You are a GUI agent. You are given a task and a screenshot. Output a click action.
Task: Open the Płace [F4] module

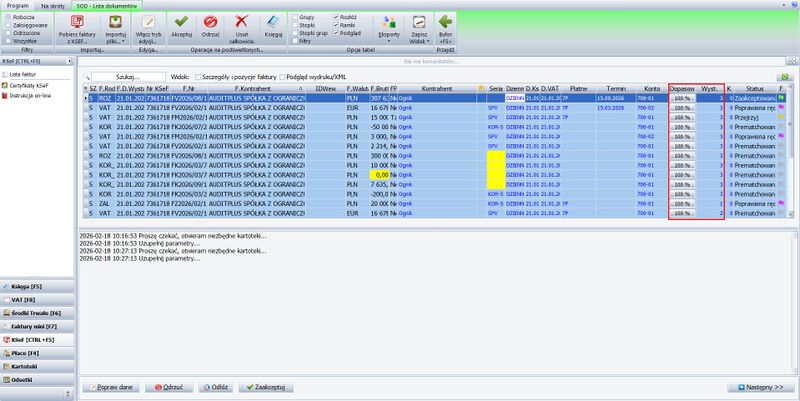37,353
